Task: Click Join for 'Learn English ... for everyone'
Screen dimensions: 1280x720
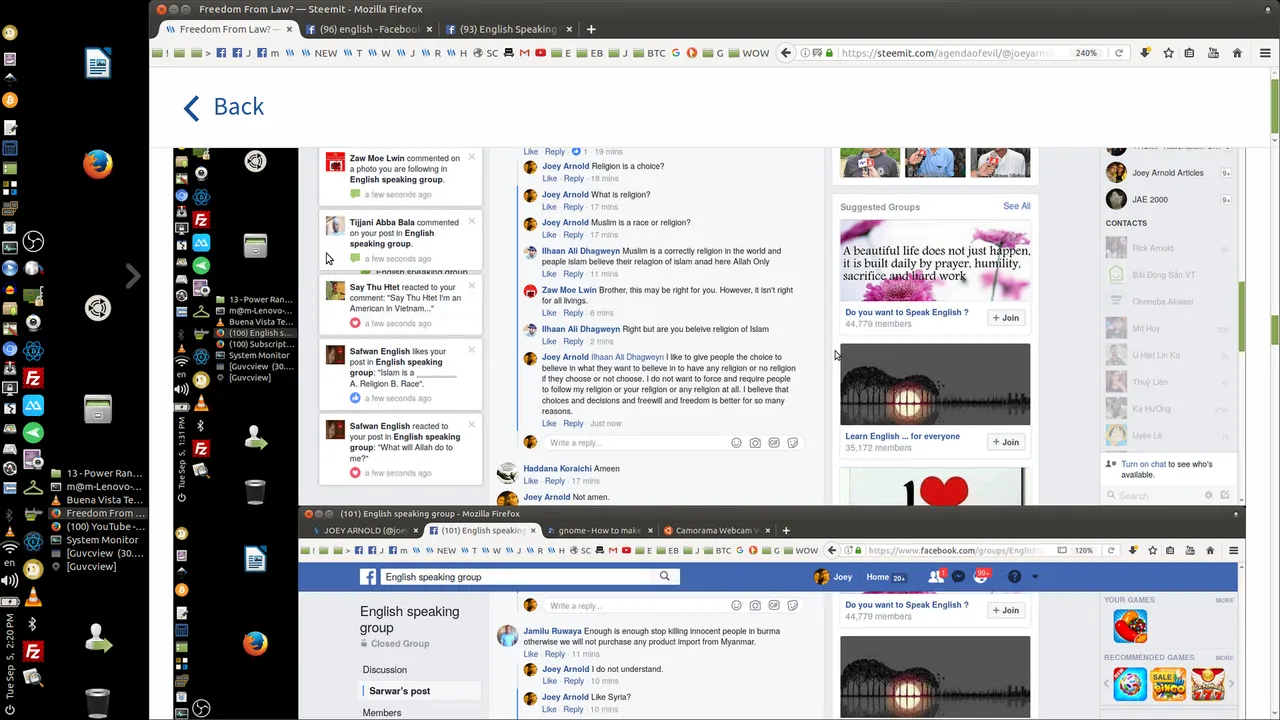Action: [x=1005, y=442]
